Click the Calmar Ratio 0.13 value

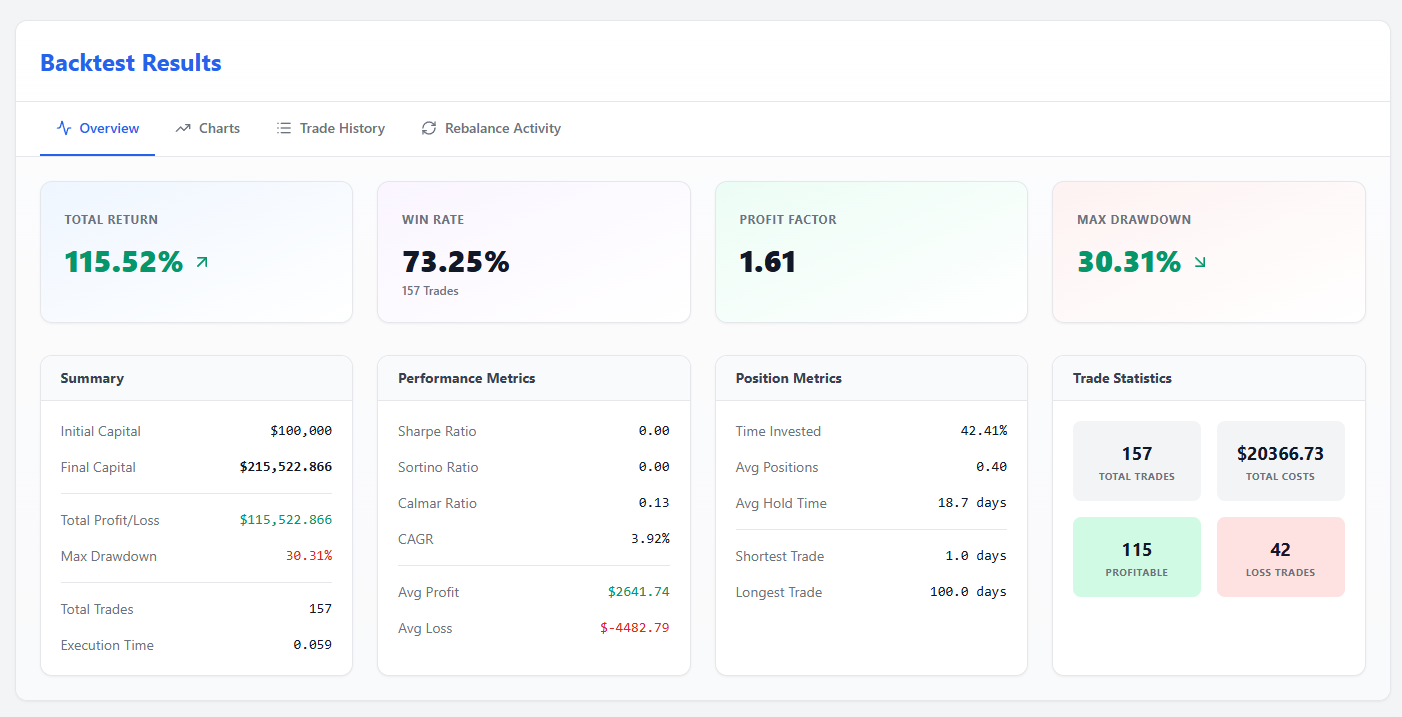tap(654, 503)
